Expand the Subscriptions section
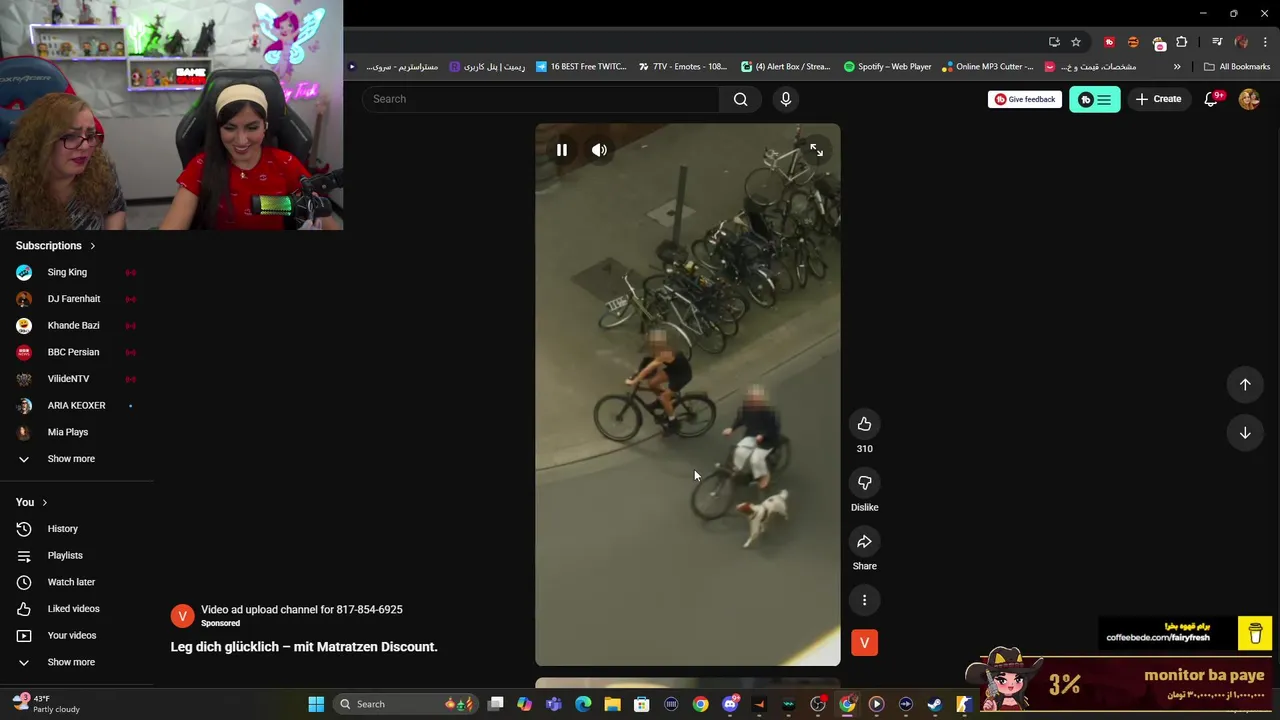This screenshot has height=720, width=1280. click(56, 246)
